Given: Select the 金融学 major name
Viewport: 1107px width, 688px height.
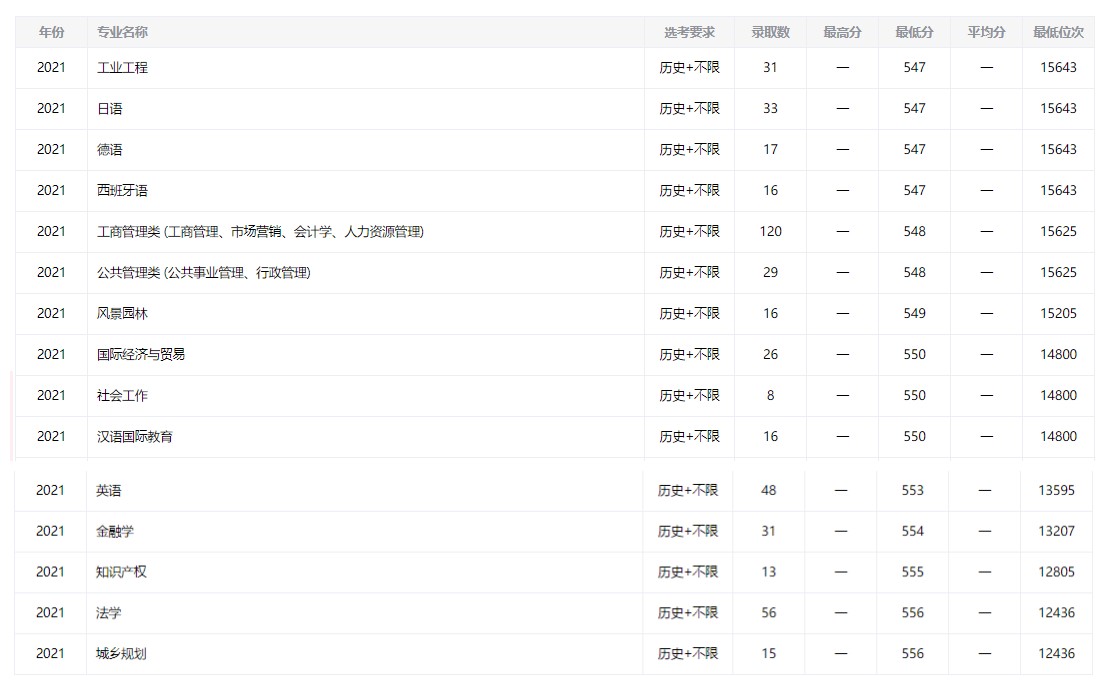Looking at the screenshot, I should (x=114, y=532).
